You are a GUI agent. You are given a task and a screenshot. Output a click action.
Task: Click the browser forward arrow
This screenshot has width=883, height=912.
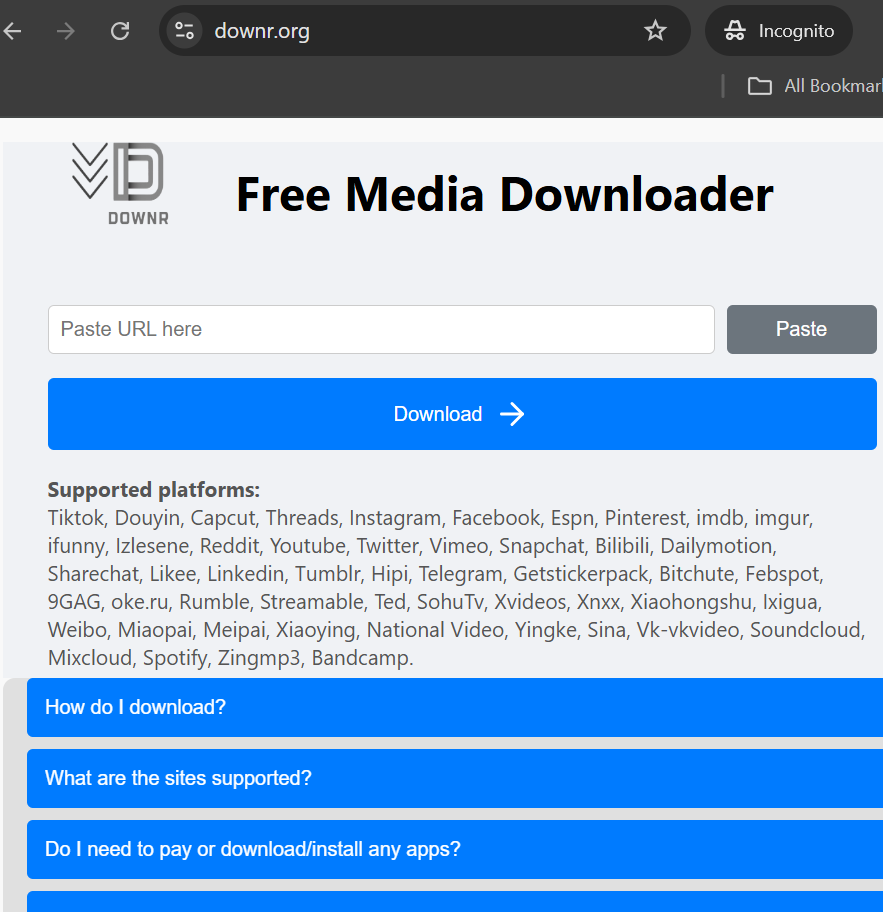(x=66, y=31)
